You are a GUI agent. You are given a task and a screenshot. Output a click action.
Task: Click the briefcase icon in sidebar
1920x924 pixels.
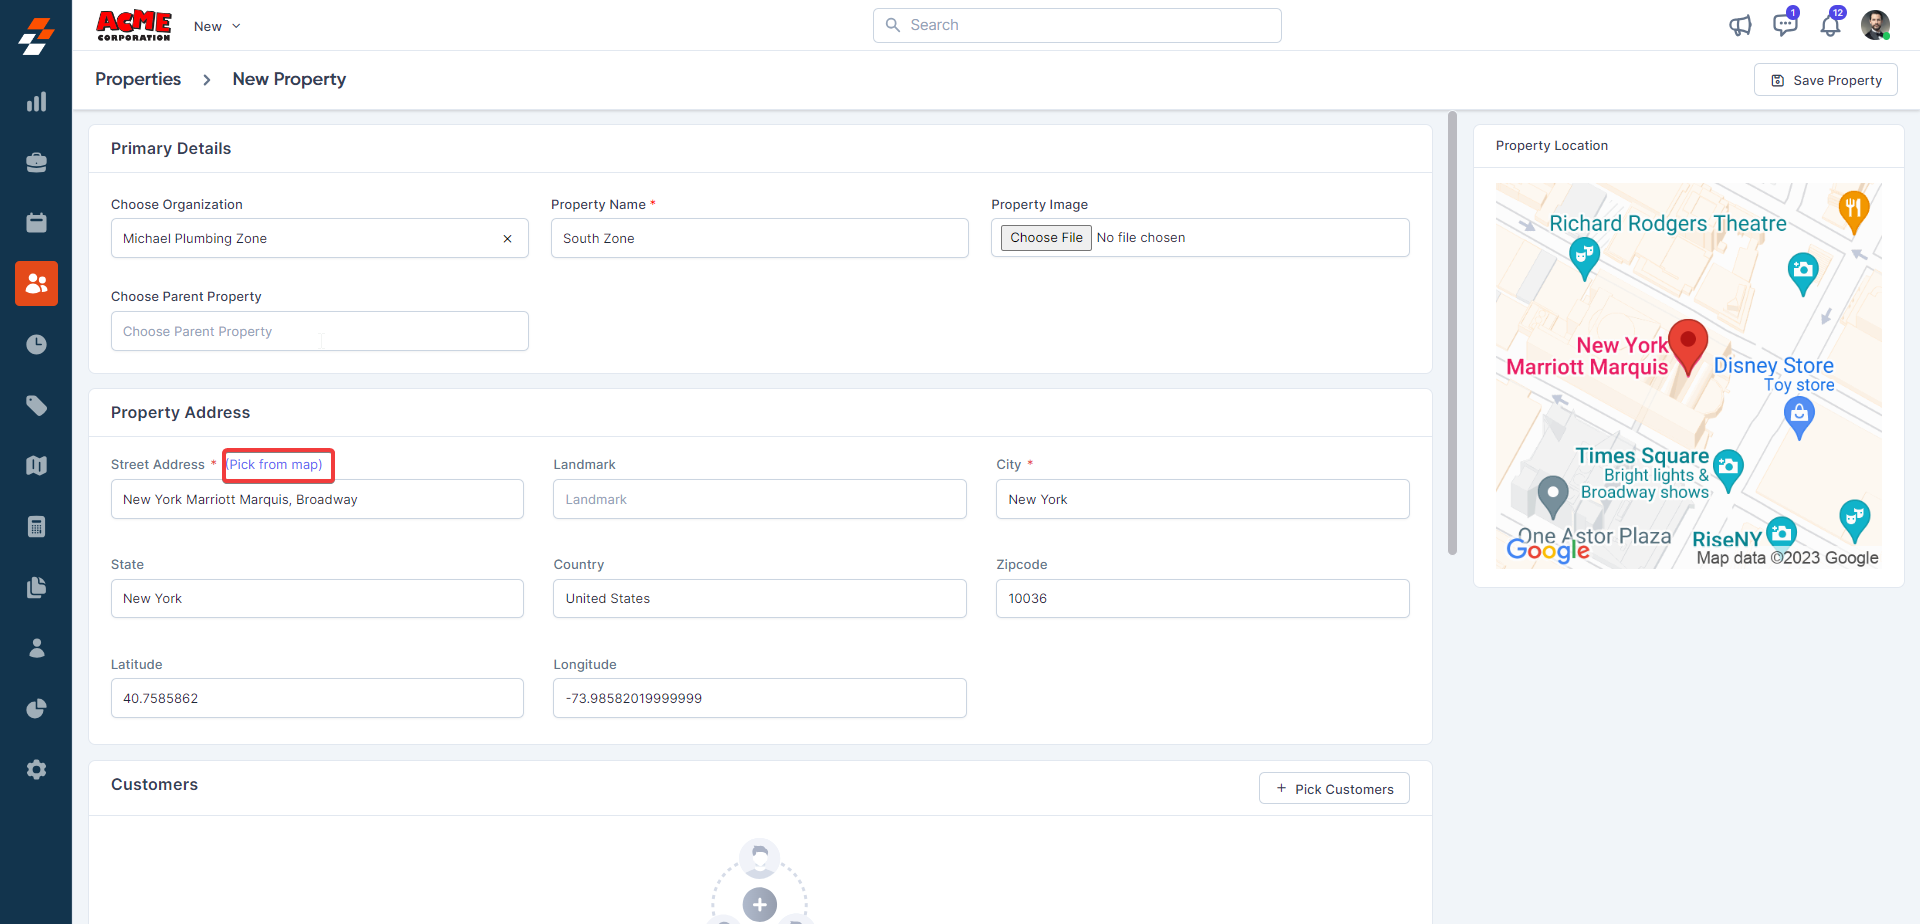pyautogui.click(x=36, y=162)
